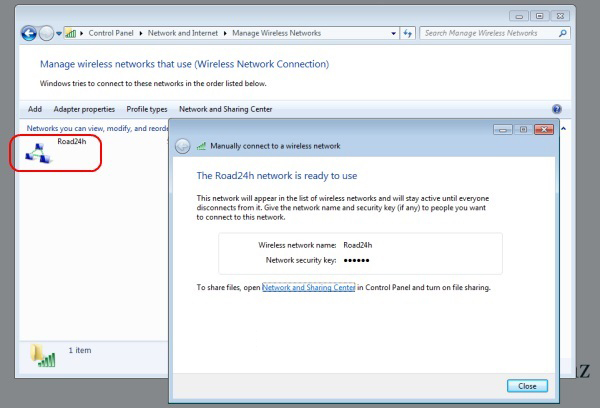Viewport: 600px width, 408px height.
Task: Open help with the blue question mark icon
Action: point(557,109)
